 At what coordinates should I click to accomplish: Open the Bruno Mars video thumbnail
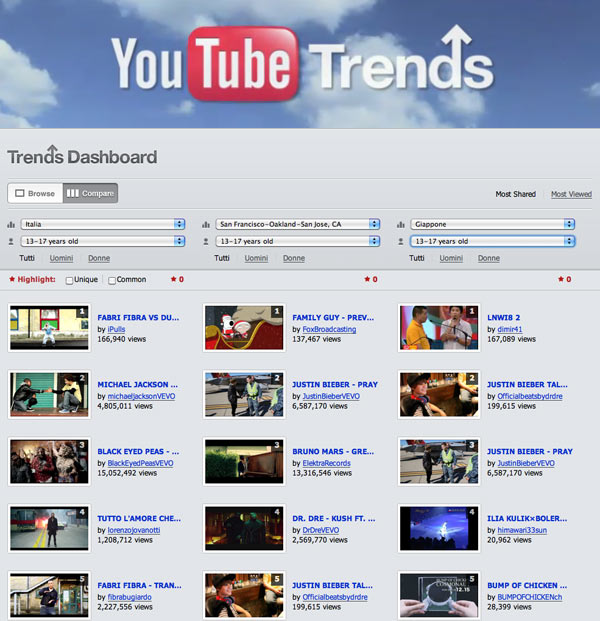pyautogui.click(x=244, y=461)
